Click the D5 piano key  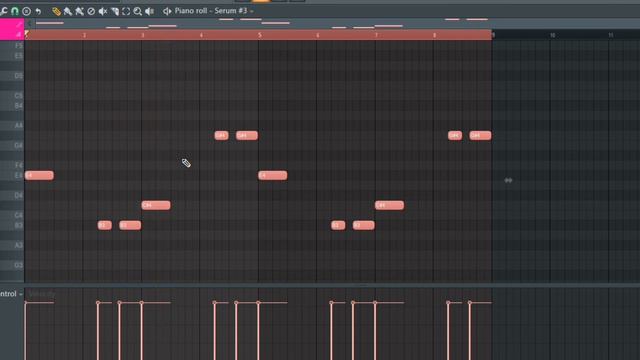click(x=12, y=76)
